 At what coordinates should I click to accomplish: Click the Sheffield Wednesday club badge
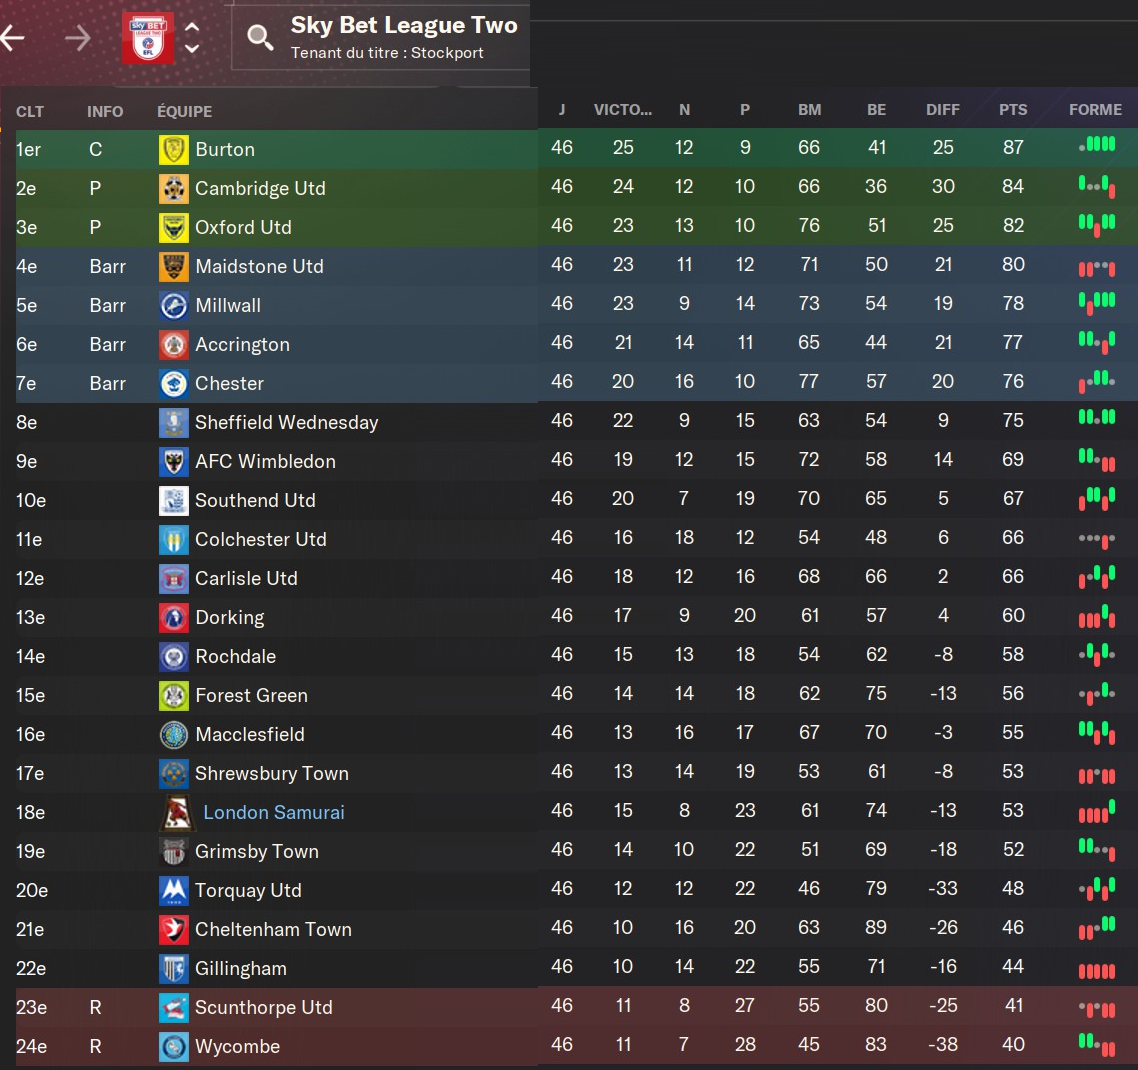pos(174,423)
